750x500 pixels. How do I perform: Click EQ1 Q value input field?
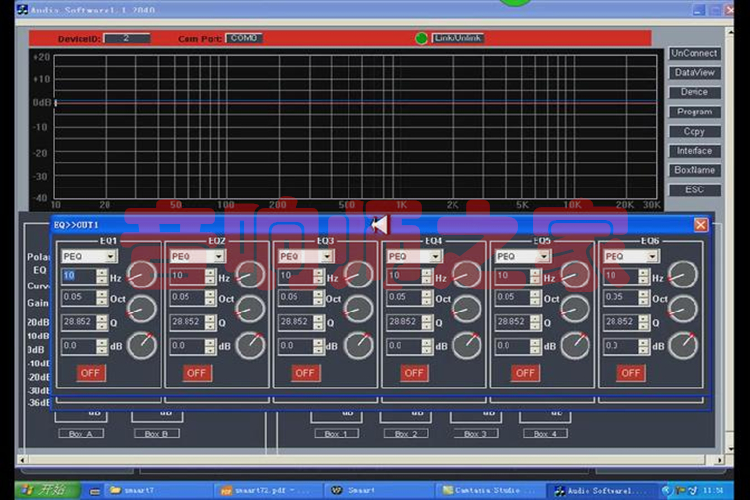pos(79,322)
